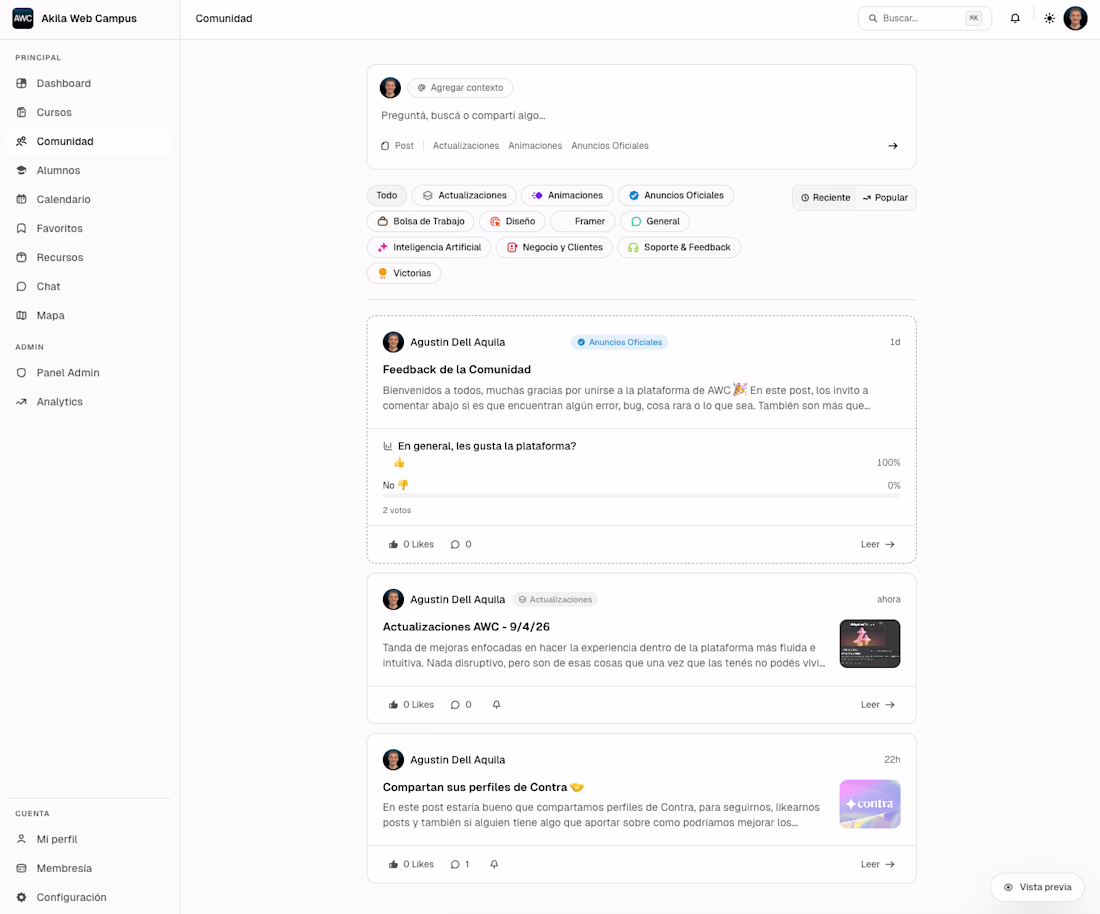Filter by Bolsa de Trabajo chip

pos(420,221)
